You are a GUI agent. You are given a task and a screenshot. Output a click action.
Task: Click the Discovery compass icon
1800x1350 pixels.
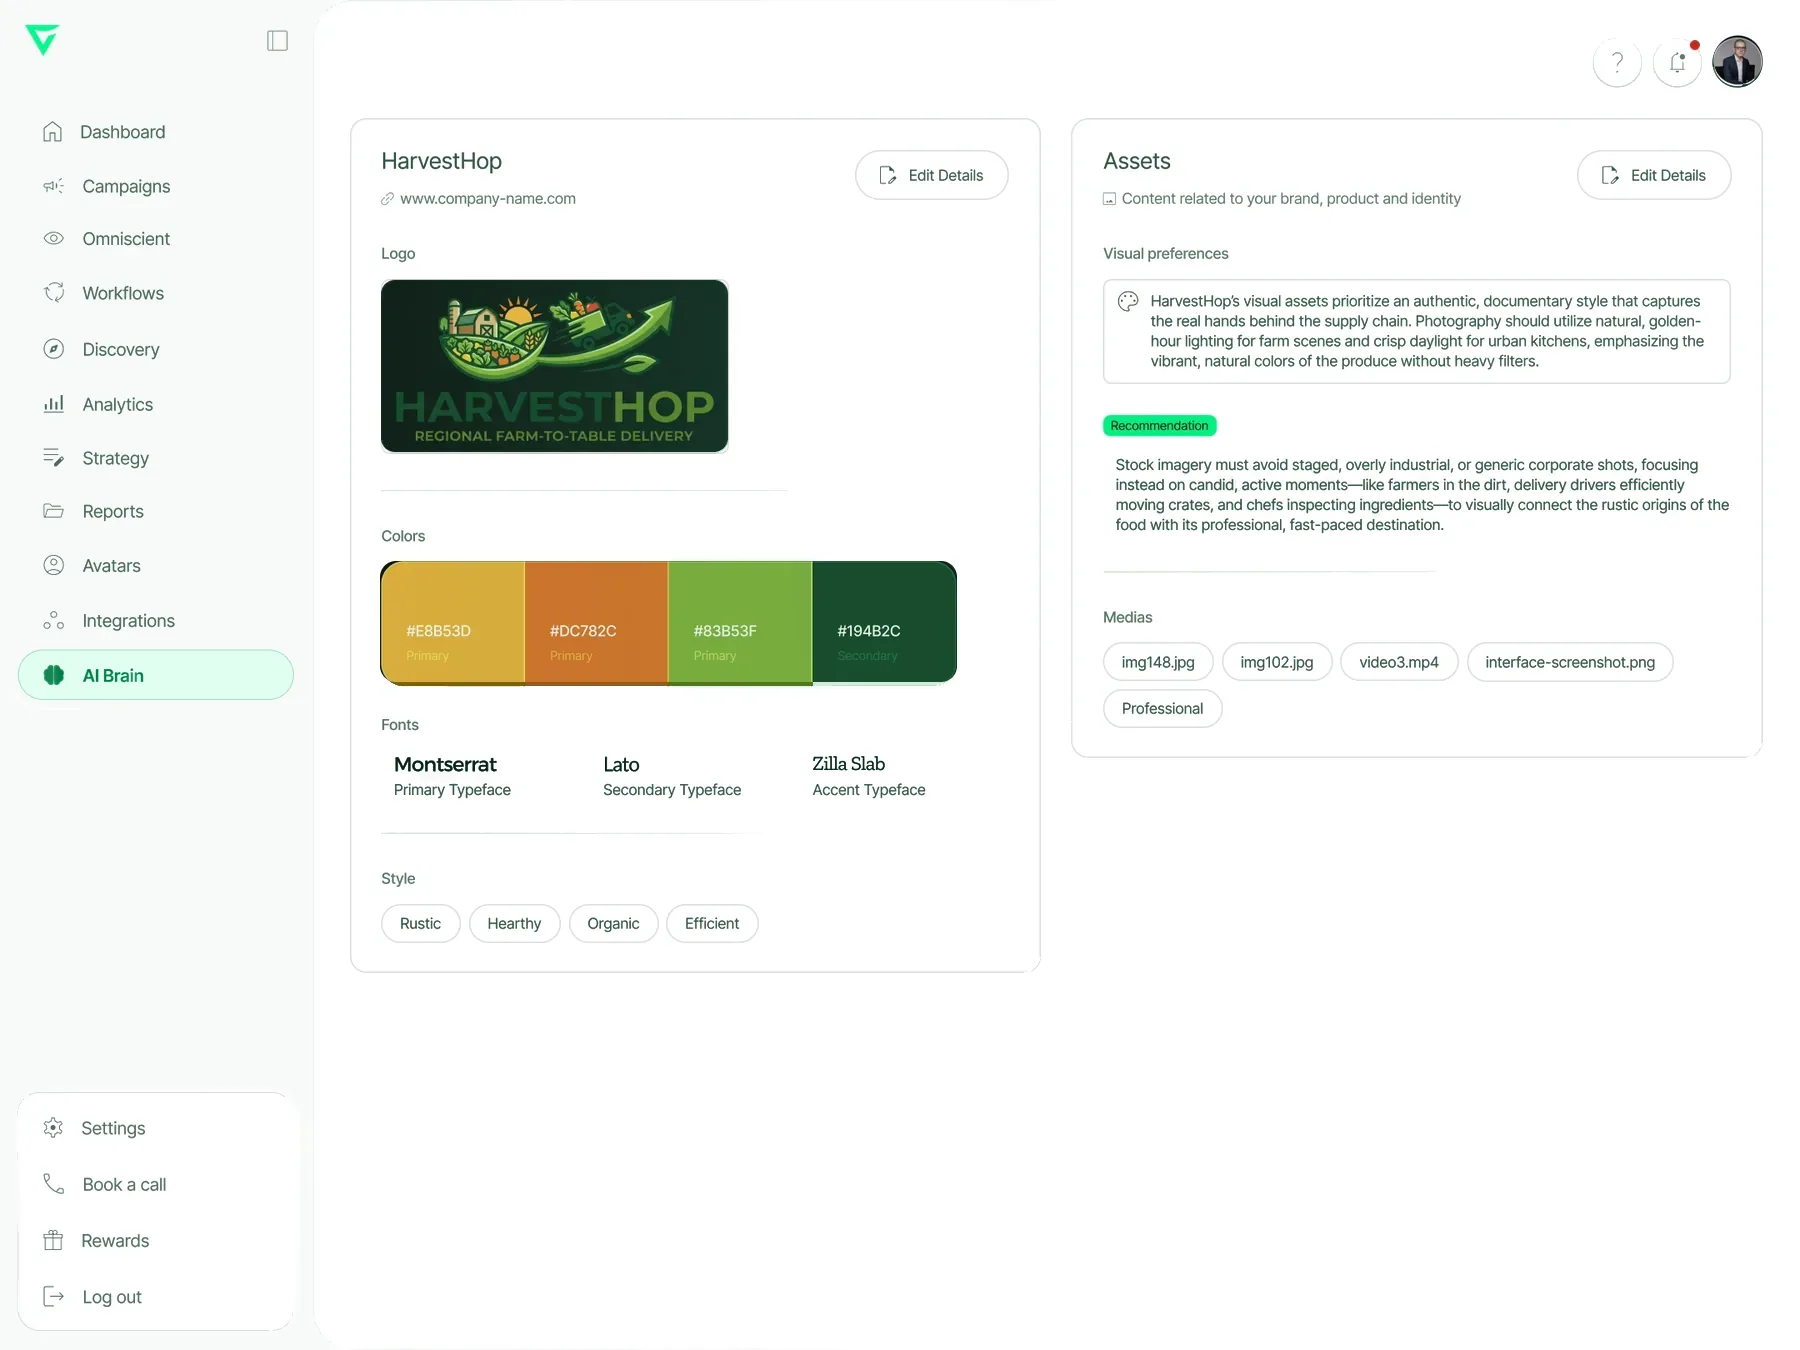tap(54, 349)
